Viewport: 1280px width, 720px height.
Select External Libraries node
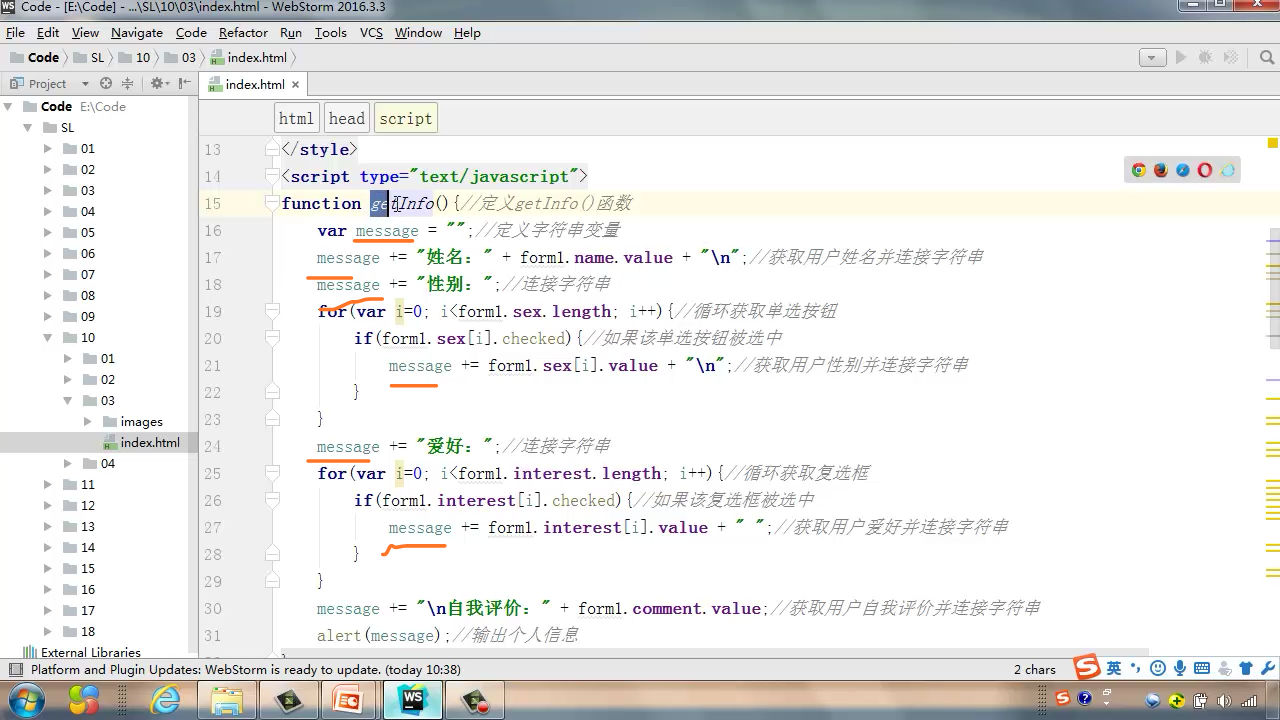80,652
